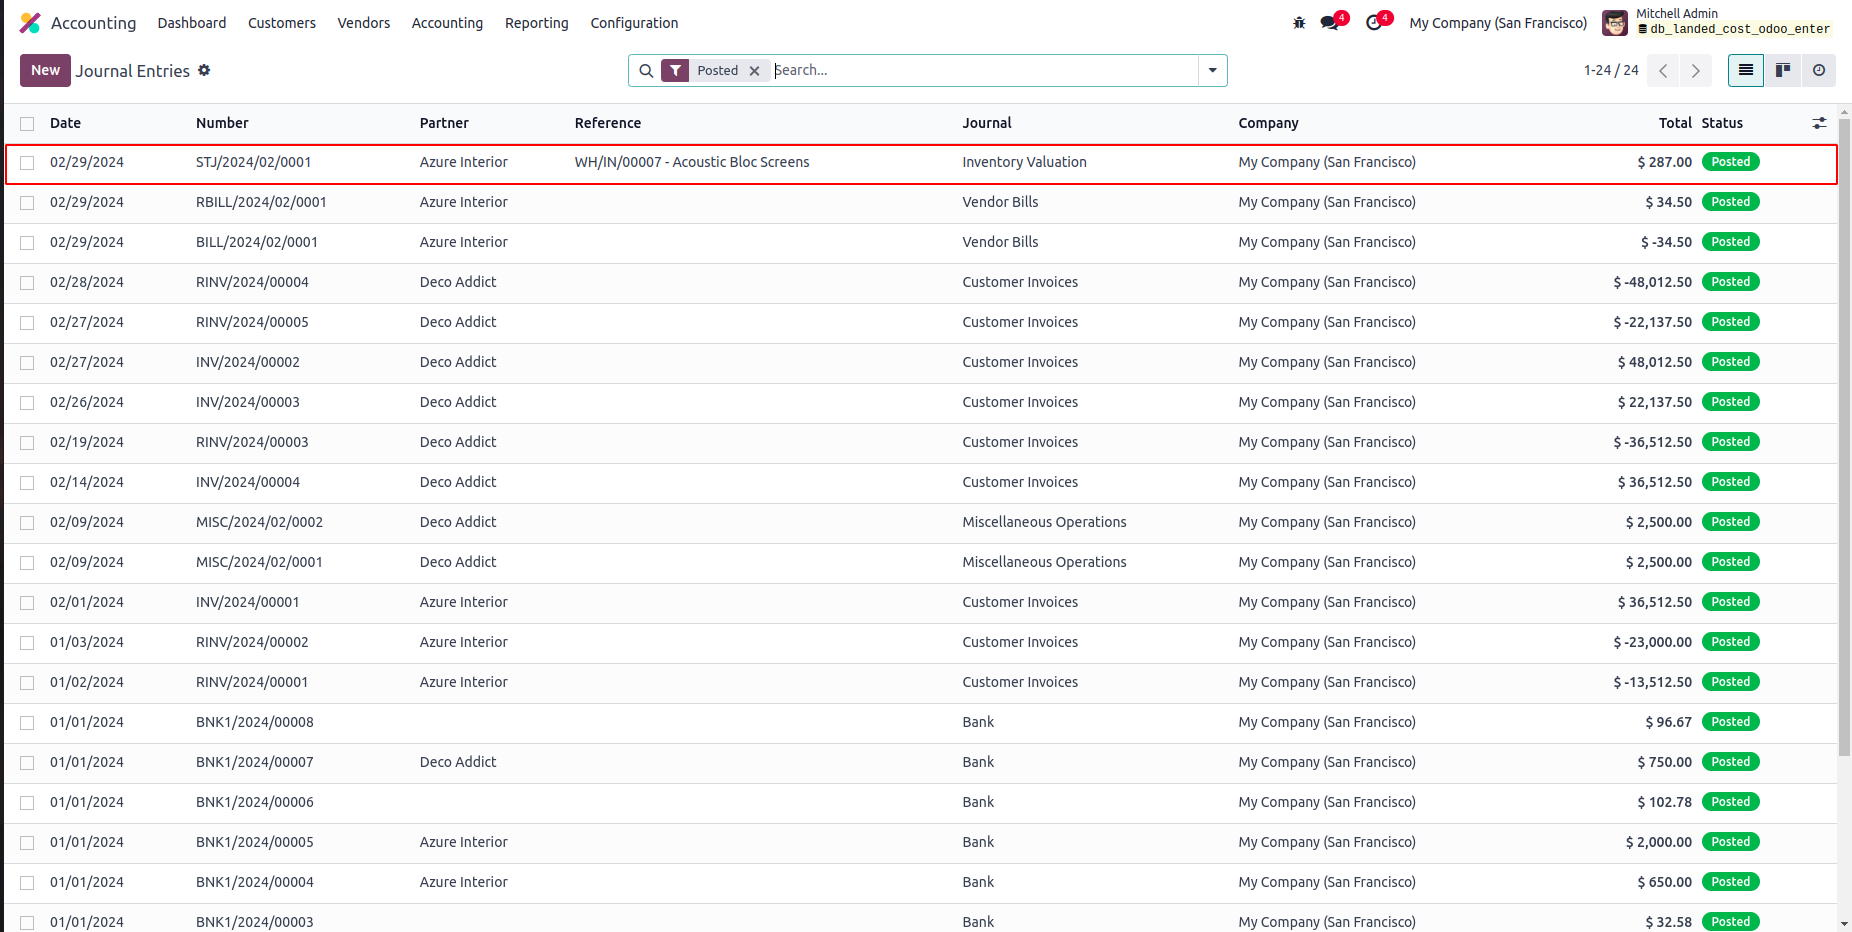
Task: Sort the list by Journal column
Action: 987,123
